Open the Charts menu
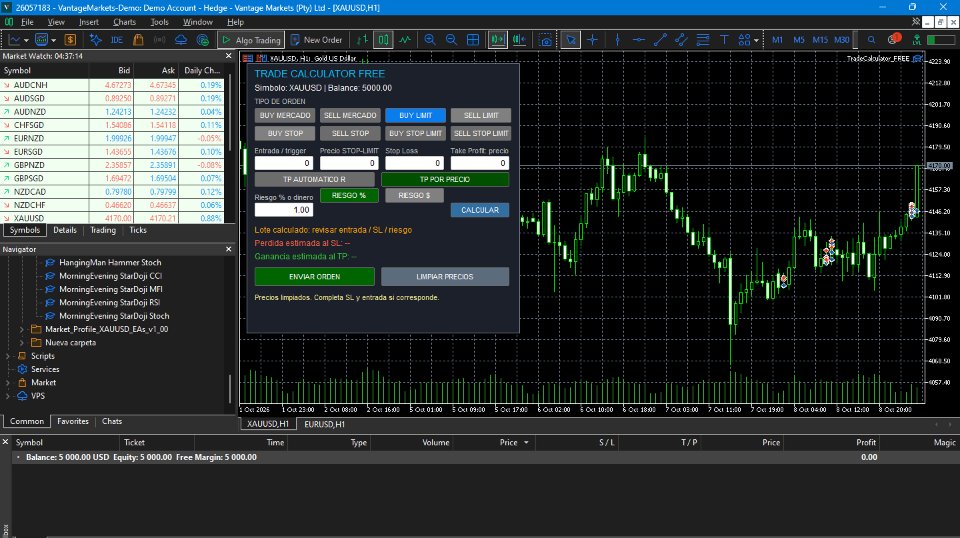This screenshot has height=538, width=960. (124, 22)
